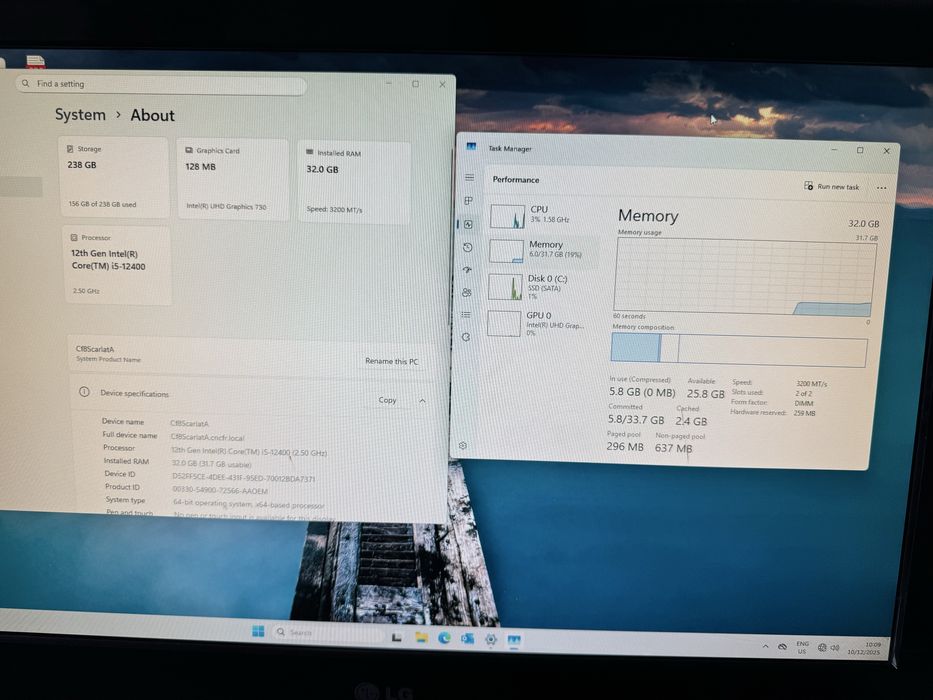Collapse Device specifications section
The height and width of the screenshot is (700, 933).
point(422,401)
